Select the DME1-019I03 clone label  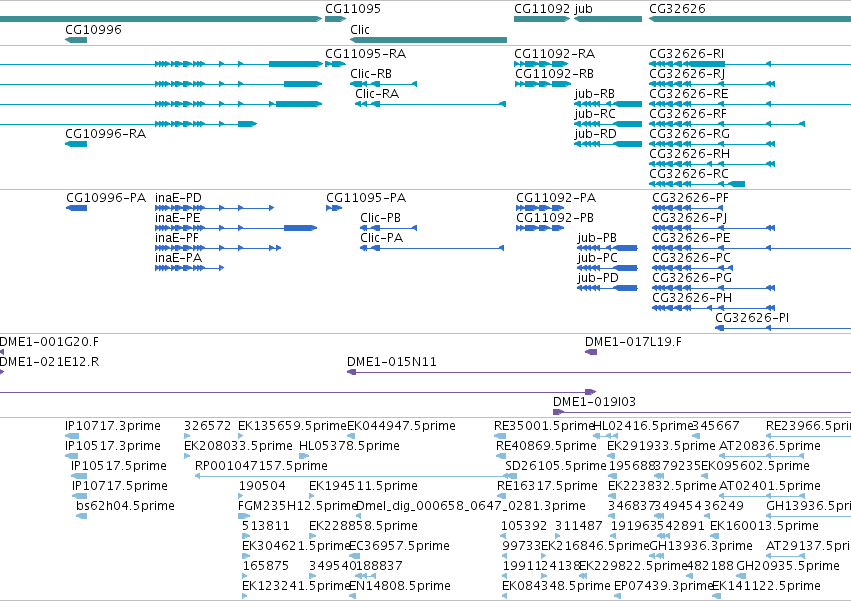pyautogui.click(x=594, y=403)
